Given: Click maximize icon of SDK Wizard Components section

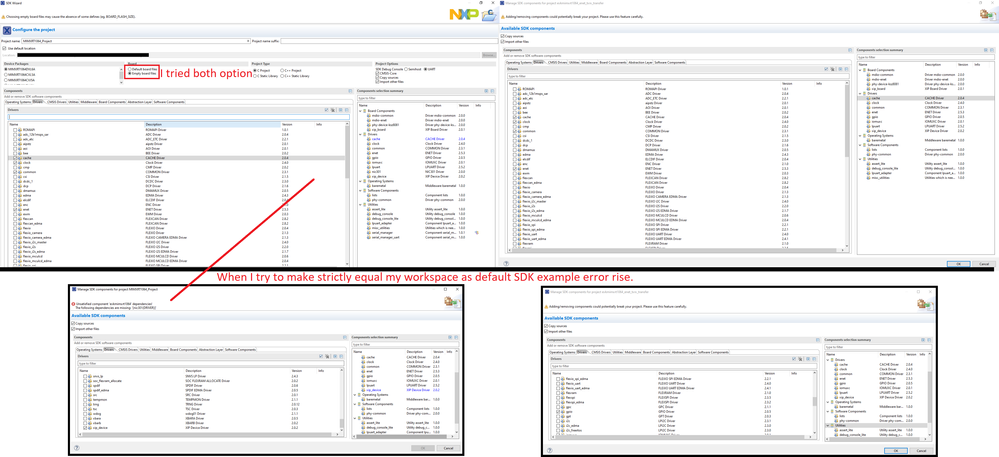Looking at the screenshot, I should tap(350, 91).
